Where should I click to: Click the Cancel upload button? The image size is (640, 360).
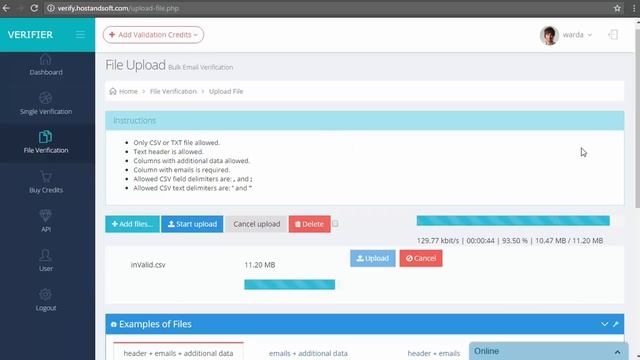coord(256,224)
